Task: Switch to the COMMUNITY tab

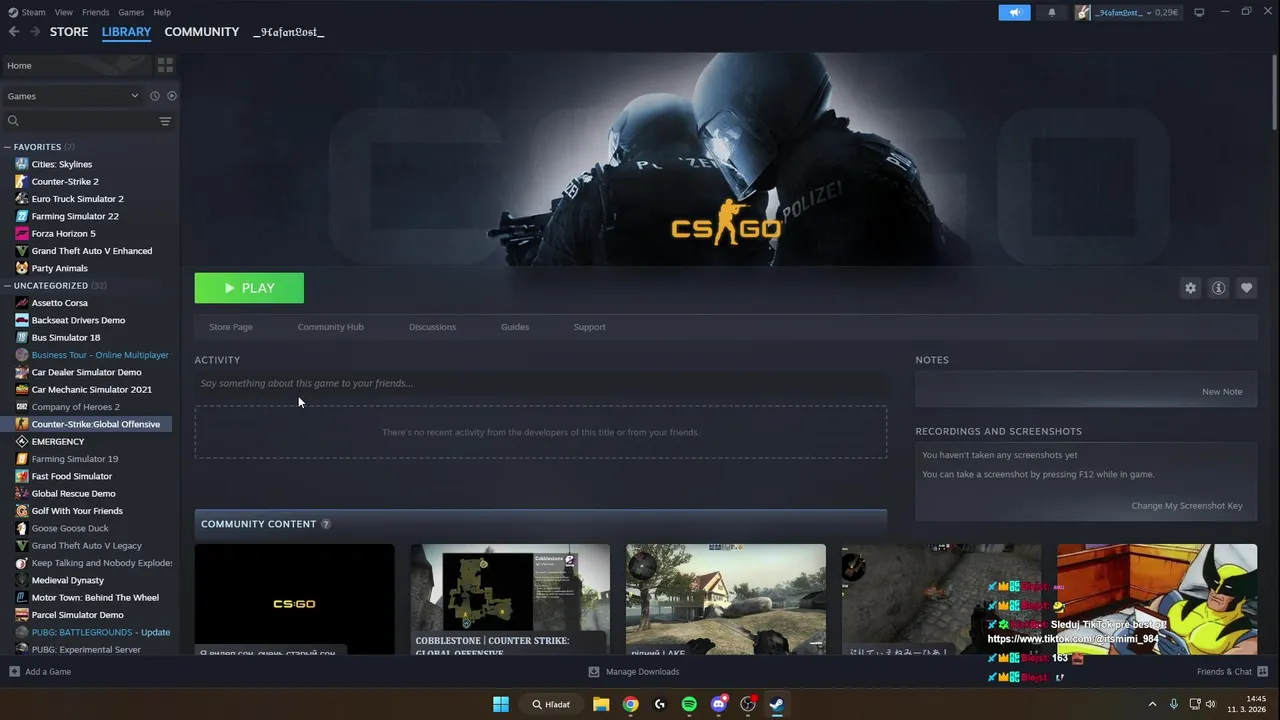Action: [202, 32]
